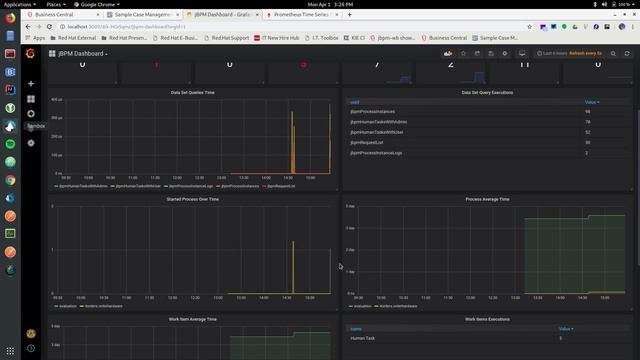Viewport: 640px width, 360px height.
Task: Sort Data Set Query Executions by Value column
Action: 592,102
